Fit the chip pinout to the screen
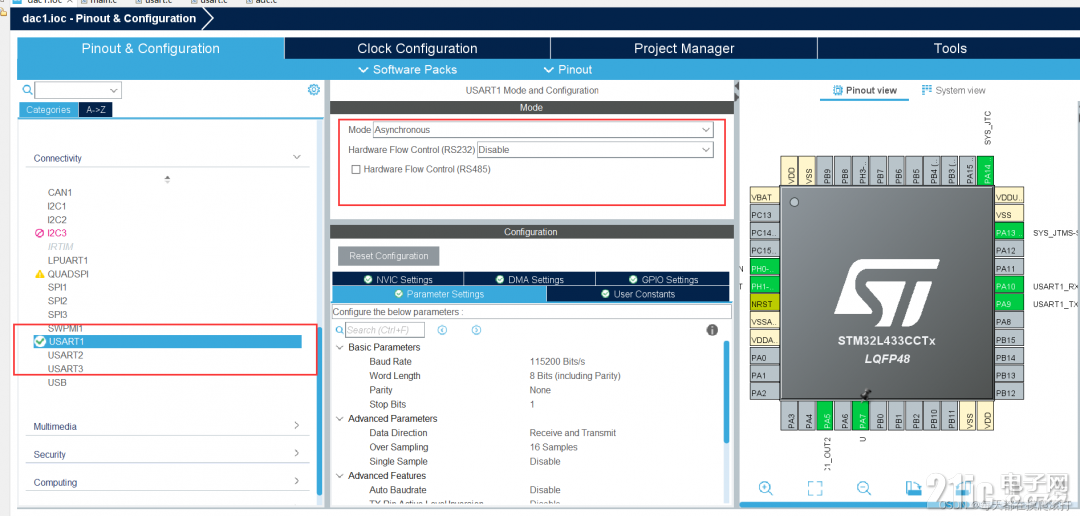Viewport: 1080px width, 516px height. pos(815,488)
